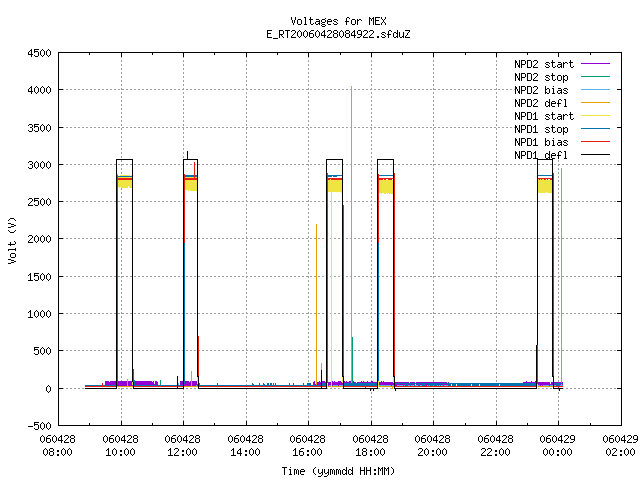
Task: Click the 'NPD2 defl' legend label
Action: (x=541, y=103)
